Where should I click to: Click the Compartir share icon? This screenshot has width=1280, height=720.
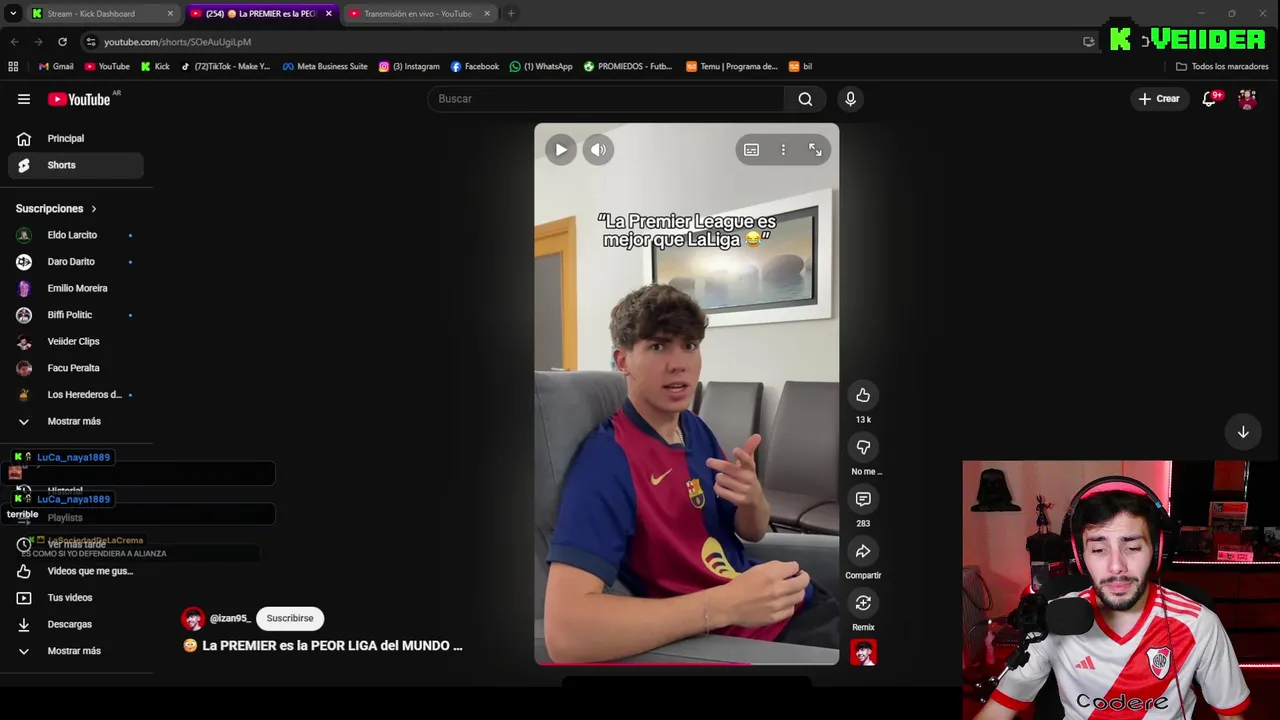(x=863, y=551)
